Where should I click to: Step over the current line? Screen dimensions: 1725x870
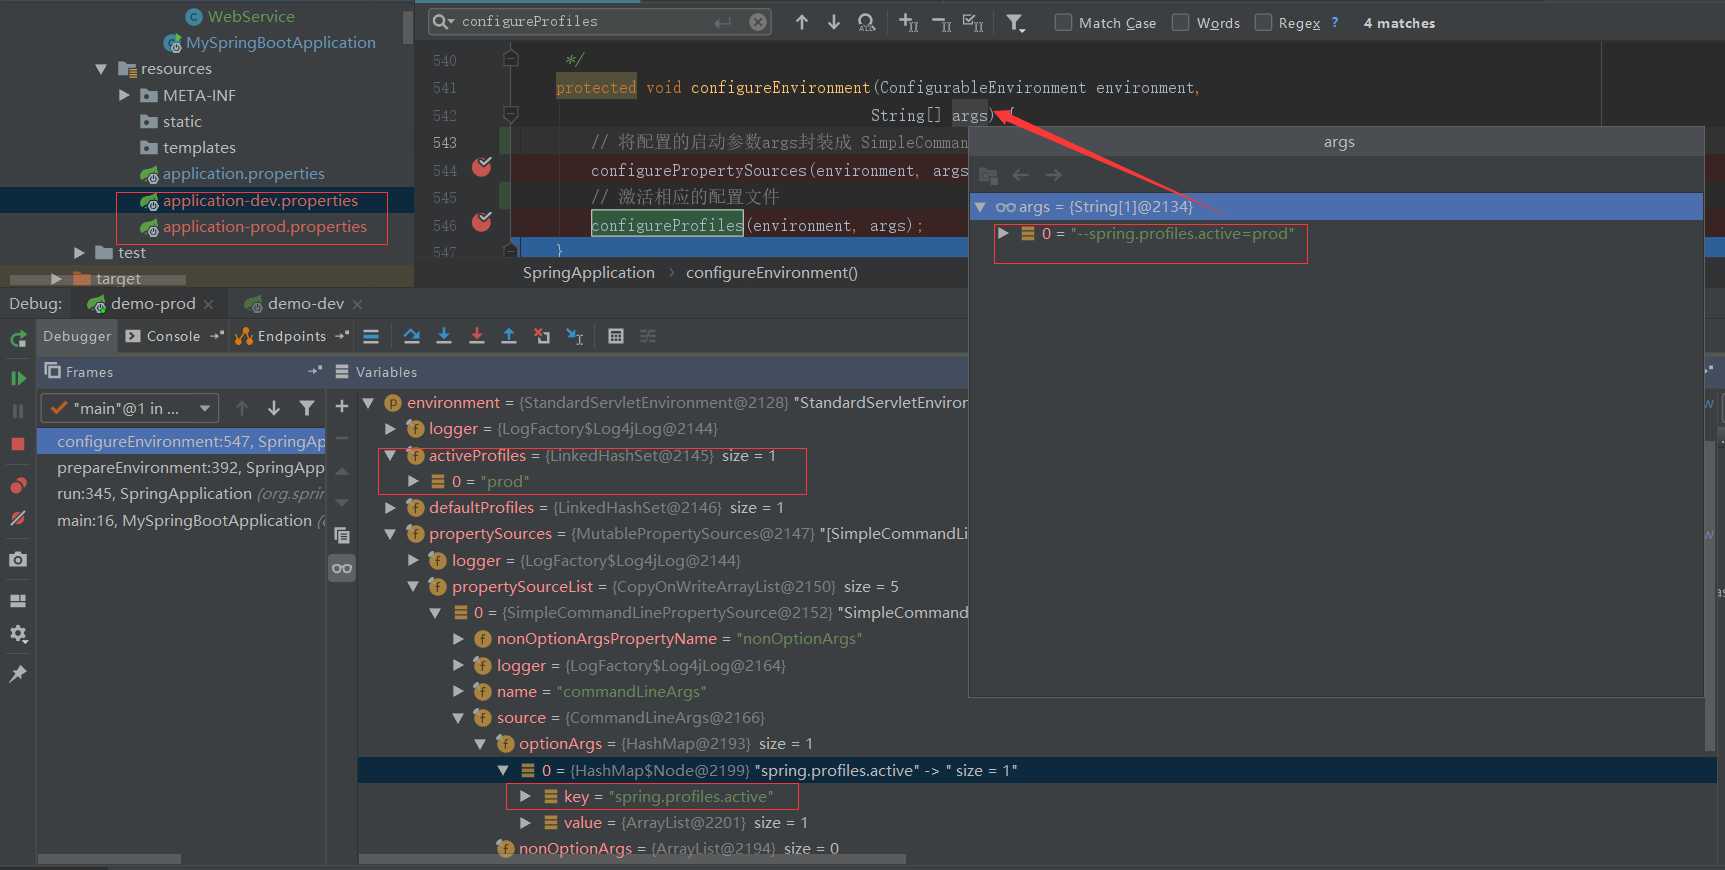(412, 336)
